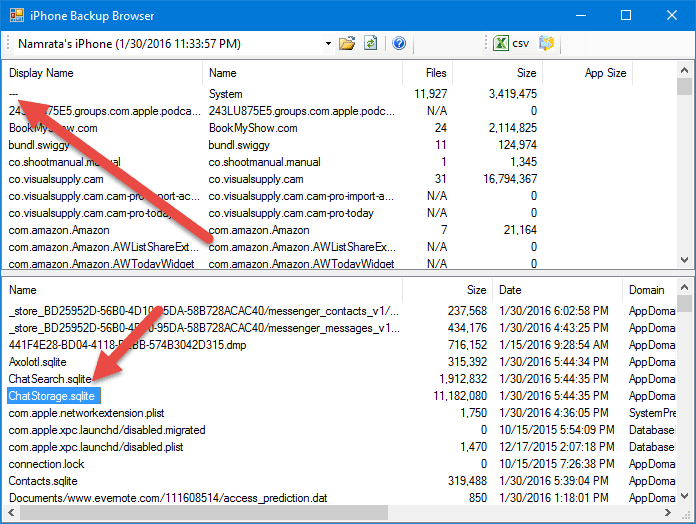Screen dimensions: 696x524
Task: Sort file list by Name header
Action: point(202,290)
